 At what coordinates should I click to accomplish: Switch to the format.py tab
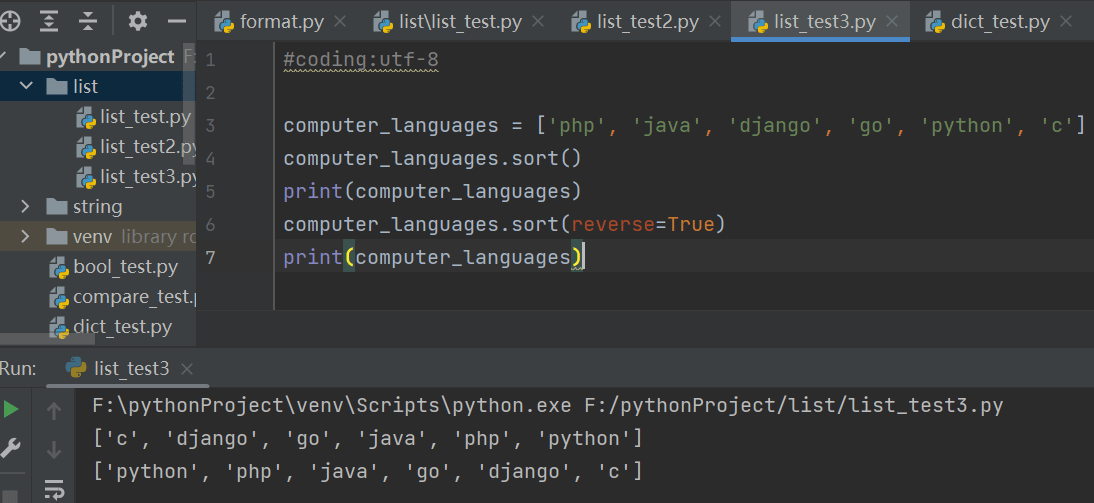click(281, 22)
